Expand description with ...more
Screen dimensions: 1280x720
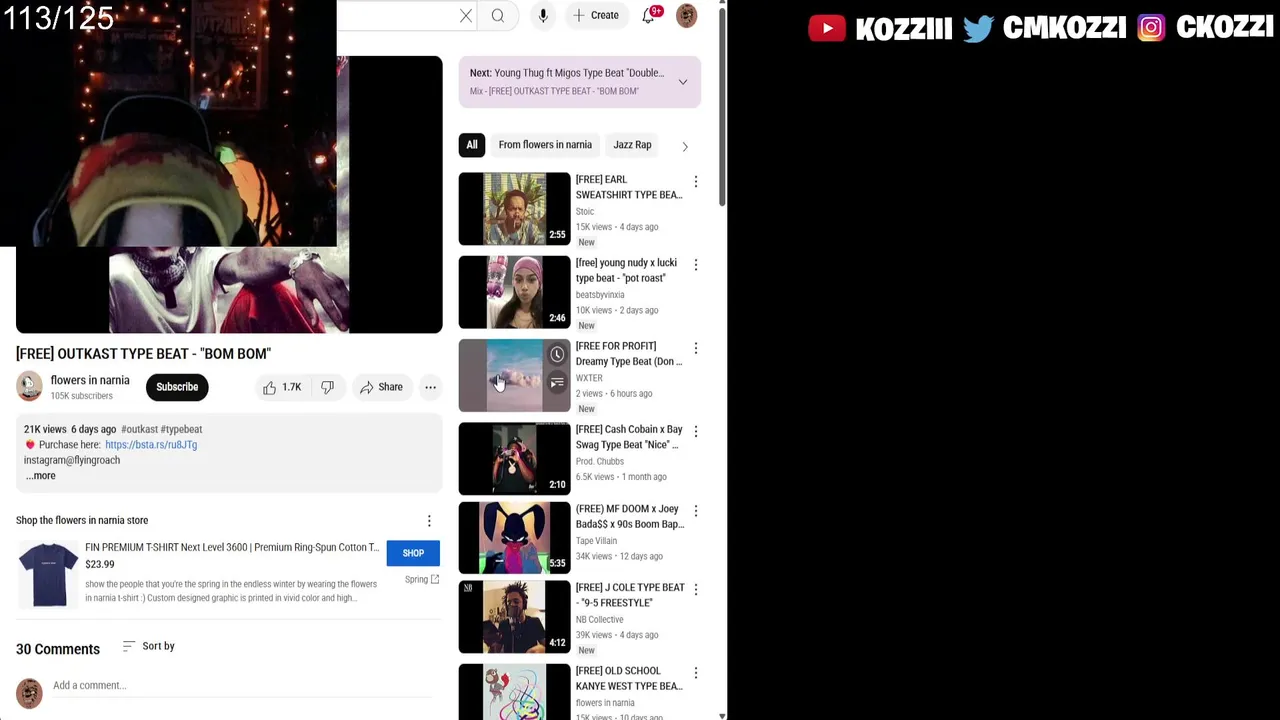click(41, 476)
